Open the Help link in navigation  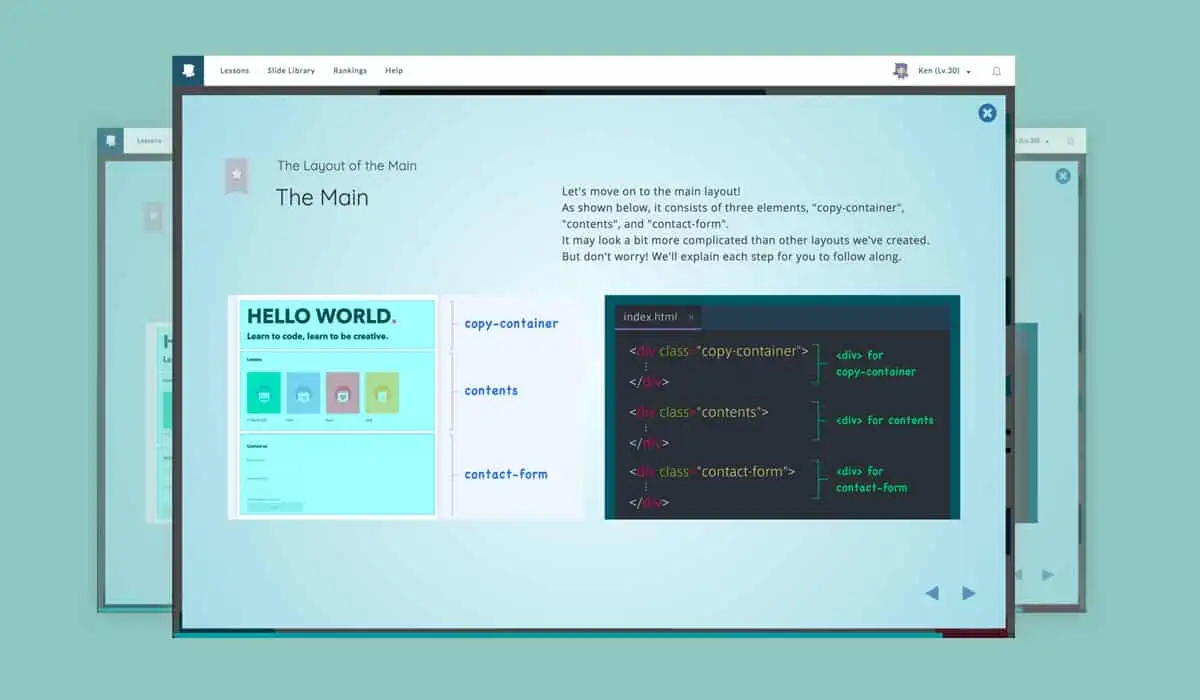pyautogui.click(x=394, y=71)
